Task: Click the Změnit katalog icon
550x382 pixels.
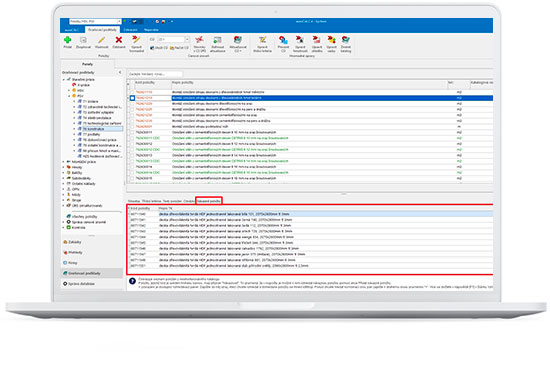Action: click(346, 40)
